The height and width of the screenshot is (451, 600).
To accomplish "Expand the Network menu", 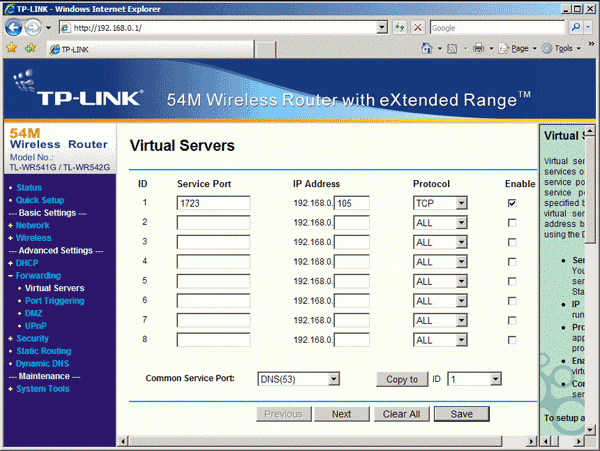I will (x=32, y=225).
